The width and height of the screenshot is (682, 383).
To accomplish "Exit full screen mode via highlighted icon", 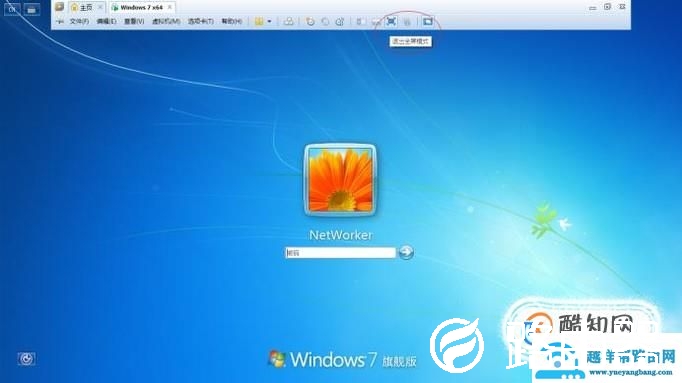I will [391, 21].
